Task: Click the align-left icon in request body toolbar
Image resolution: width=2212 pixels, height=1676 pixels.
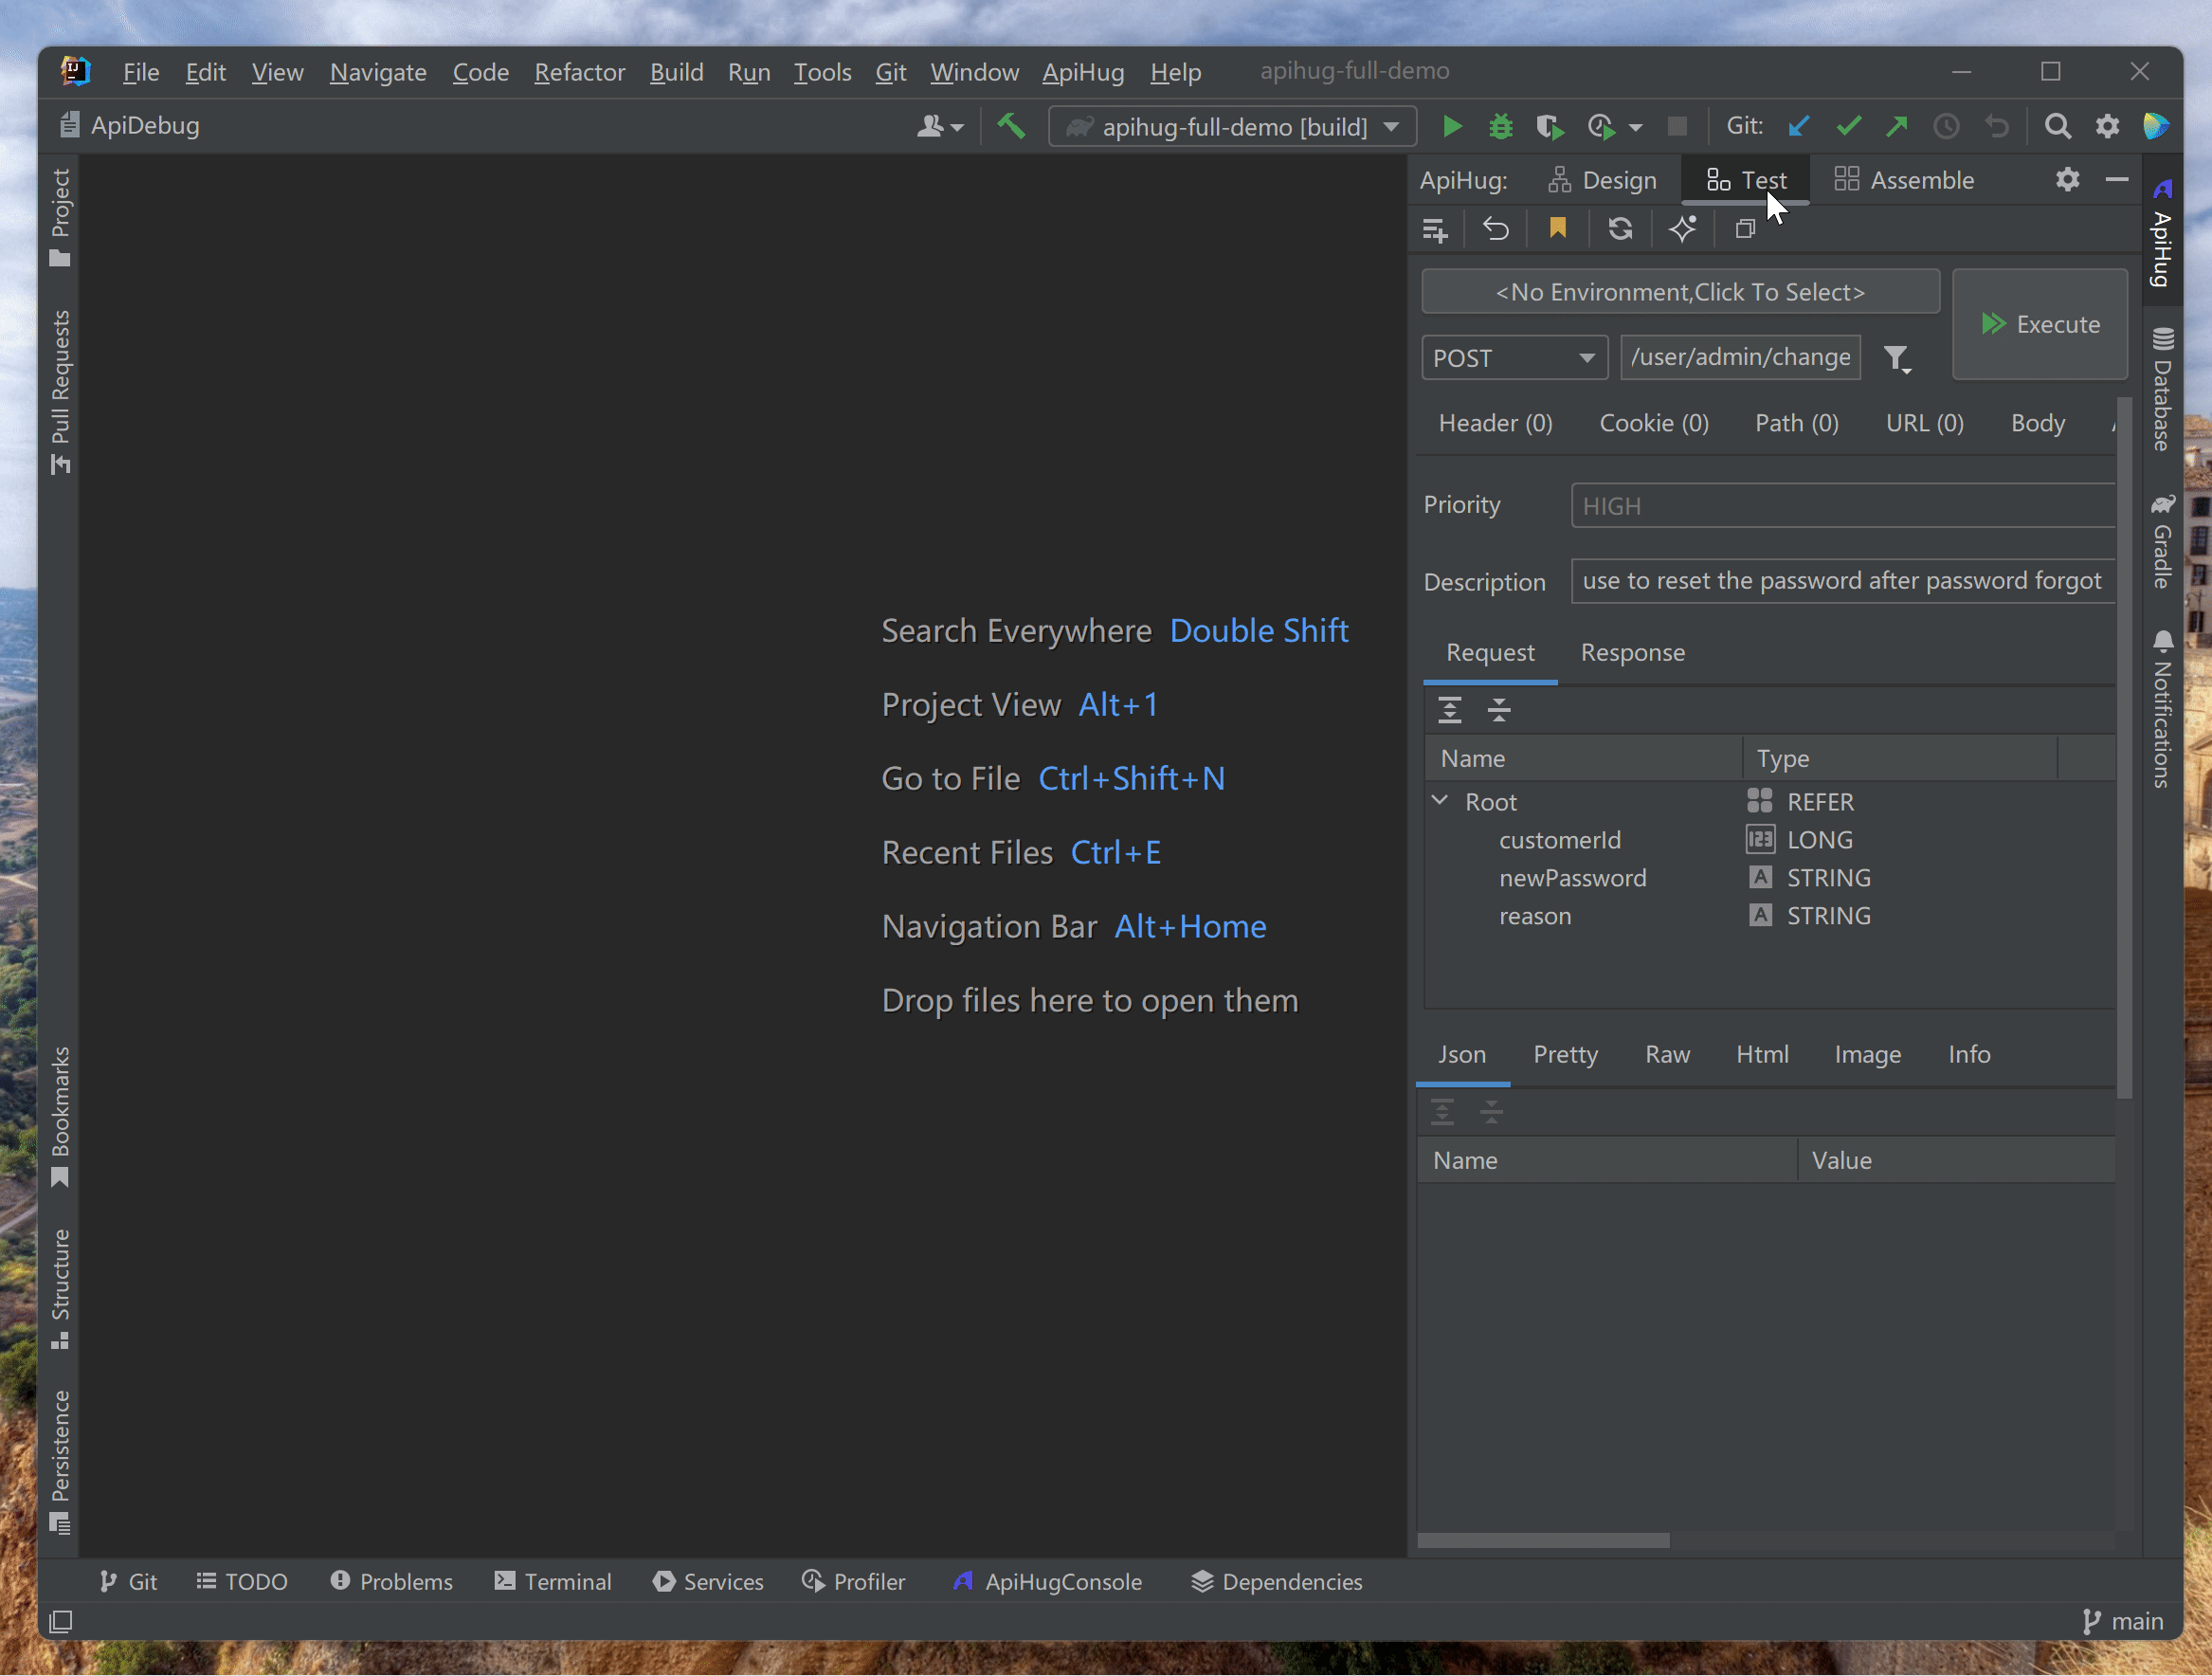Action: [1448, 709]
